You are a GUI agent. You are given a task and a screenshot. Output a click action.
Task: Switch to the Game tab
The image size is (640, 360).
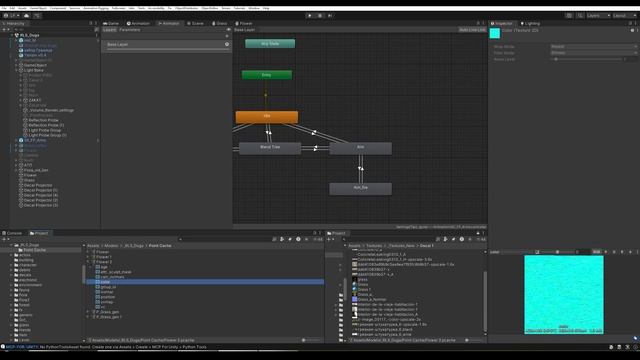[x=111, y=23]
